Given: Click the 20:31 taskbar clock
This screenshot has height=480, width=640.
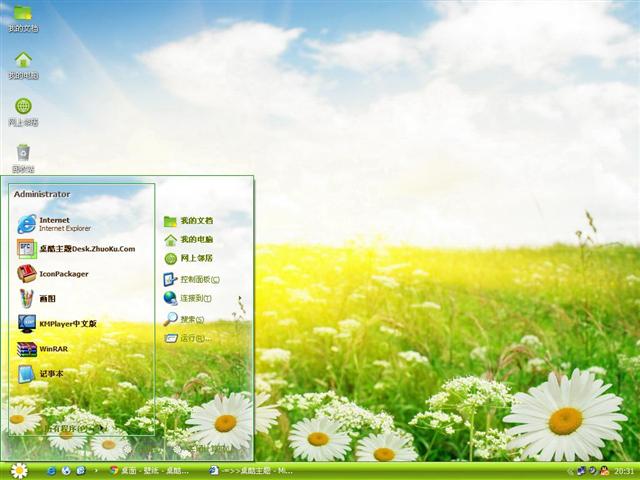Looking at the screenshot, I should coord(624,471).
